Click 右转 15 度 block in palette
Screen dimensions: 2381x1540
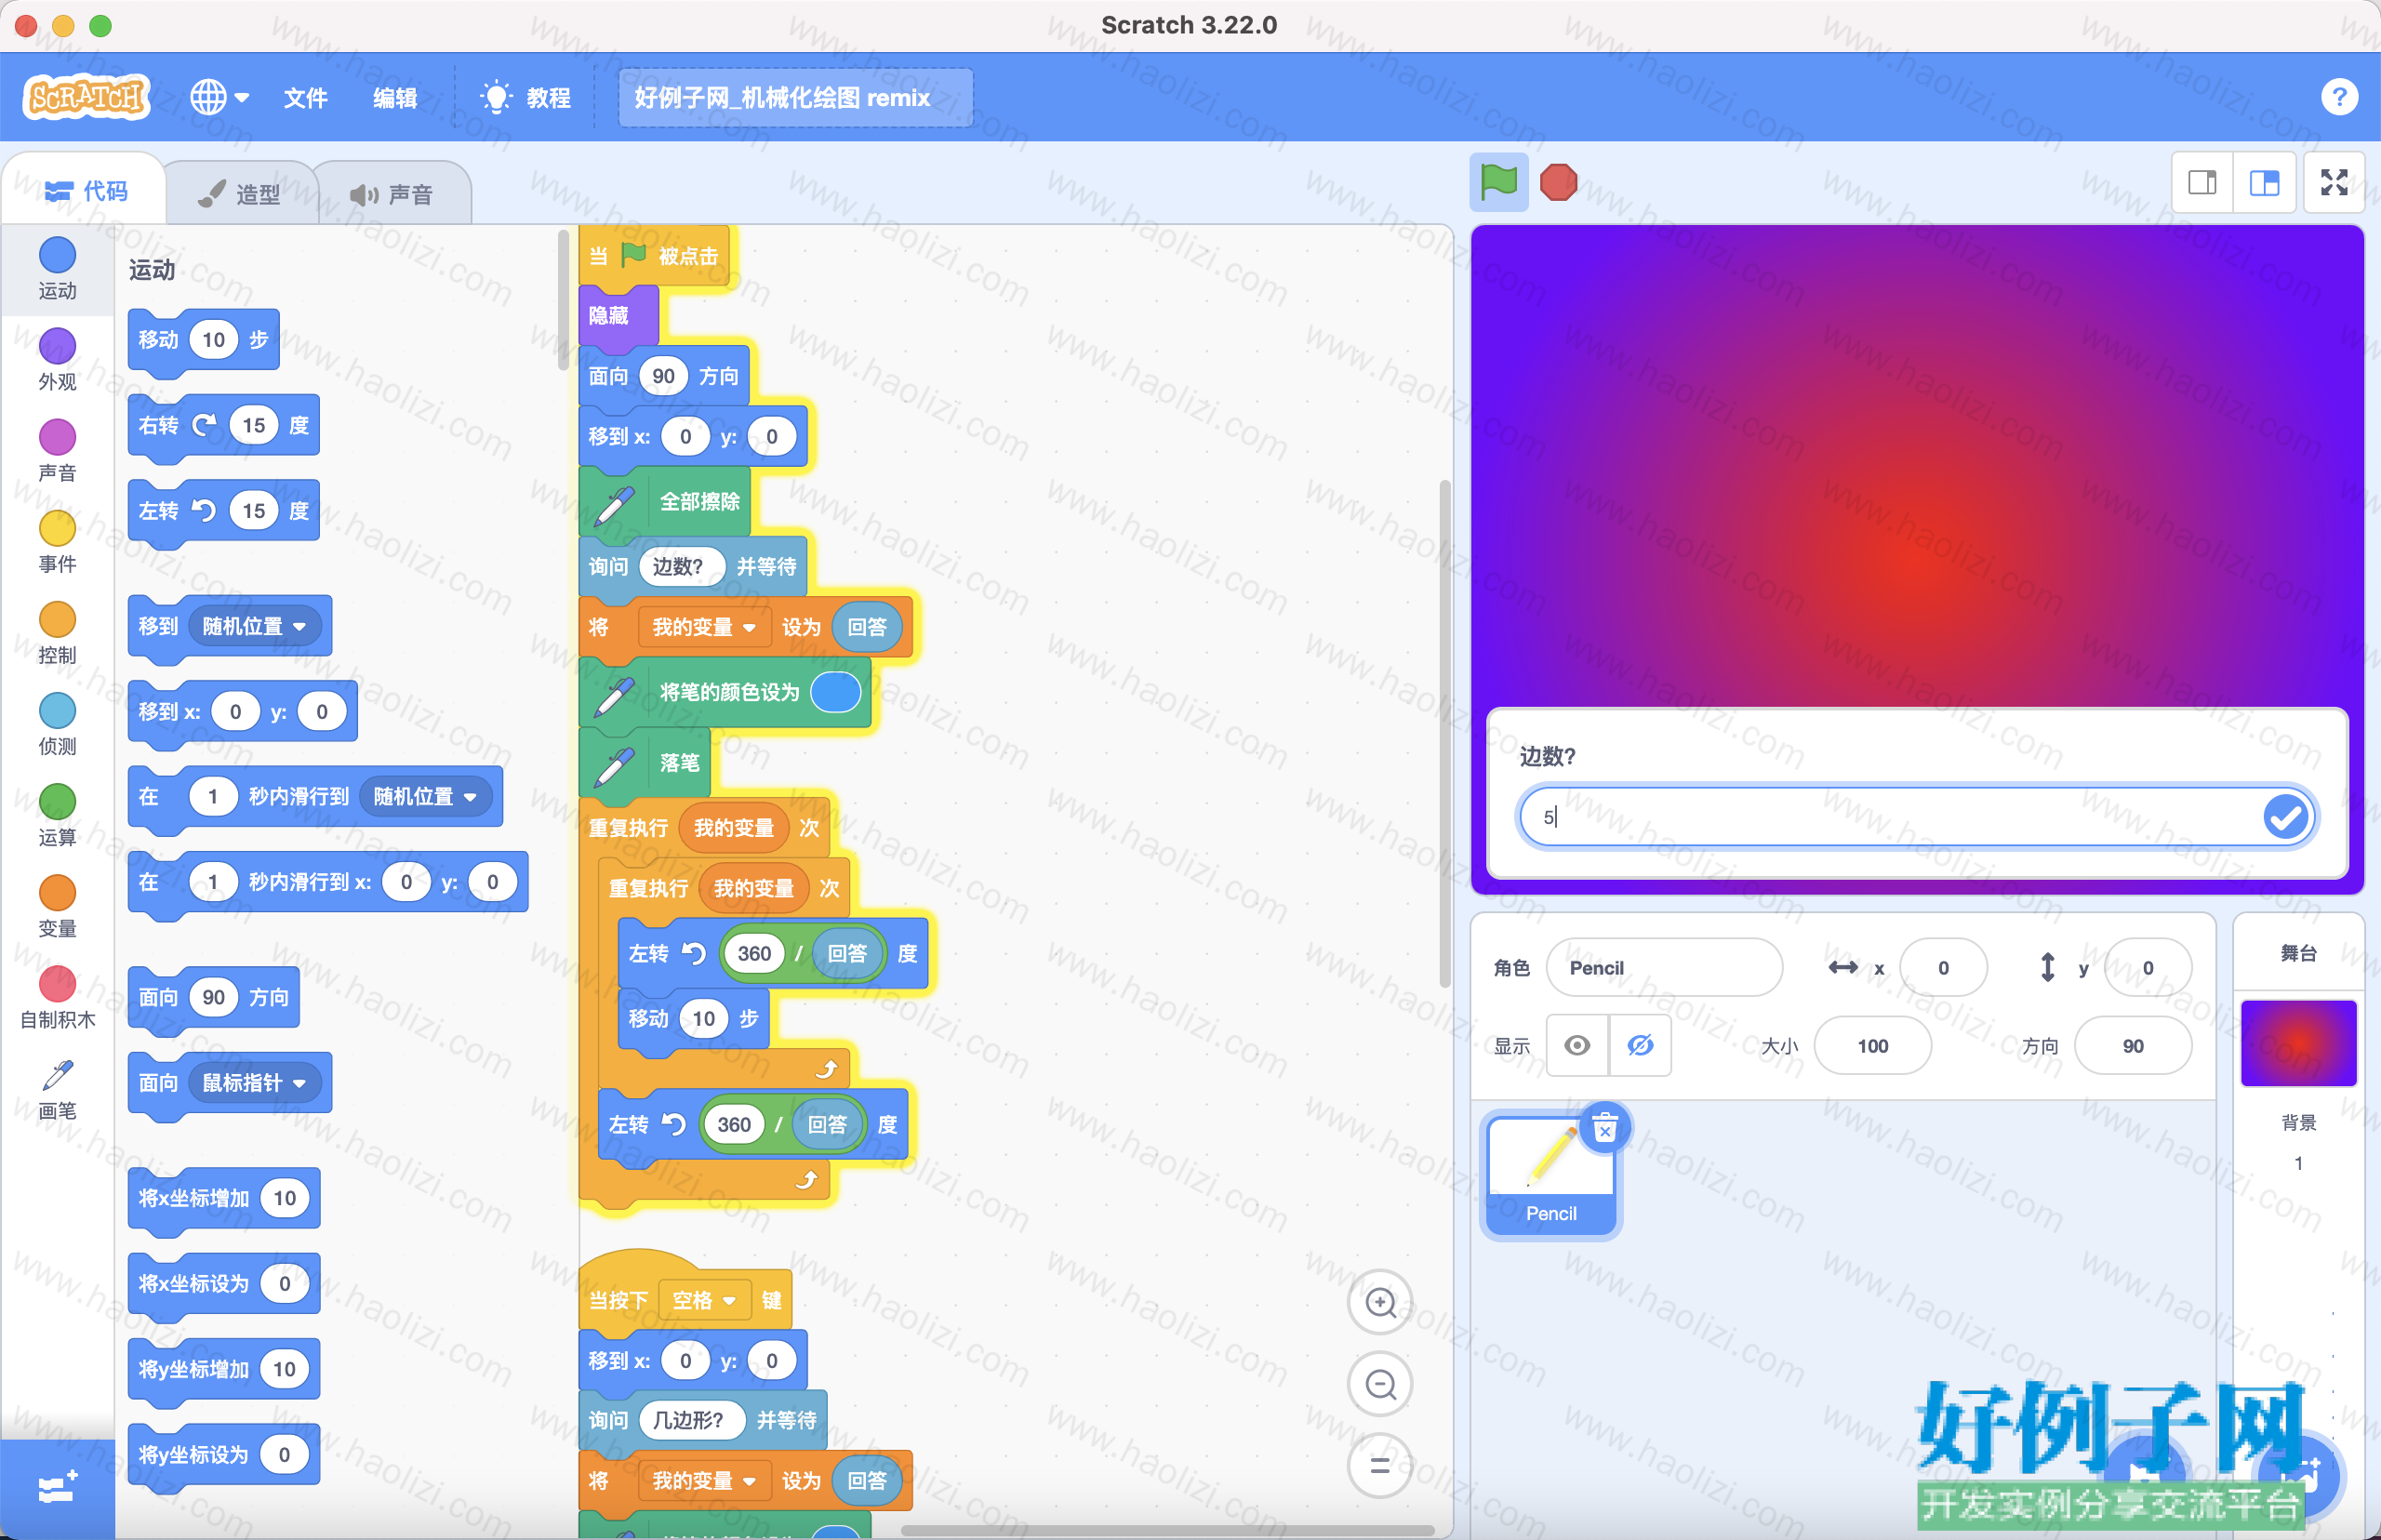coord(223,425)
